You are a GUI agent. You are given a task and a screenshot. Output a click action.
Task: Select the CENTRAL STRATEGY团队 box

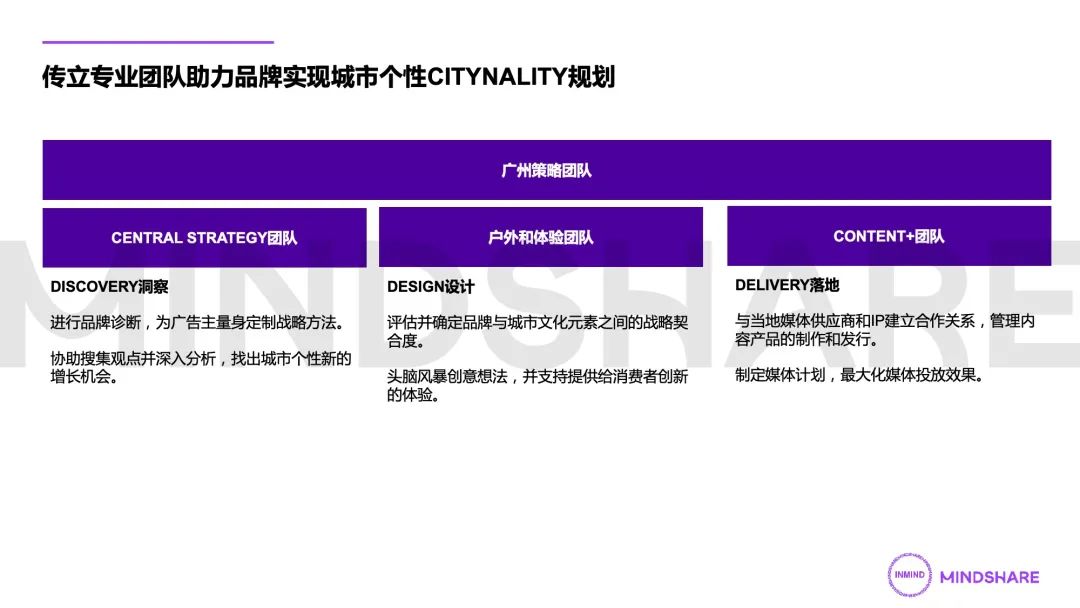click(x=204, y=238)
